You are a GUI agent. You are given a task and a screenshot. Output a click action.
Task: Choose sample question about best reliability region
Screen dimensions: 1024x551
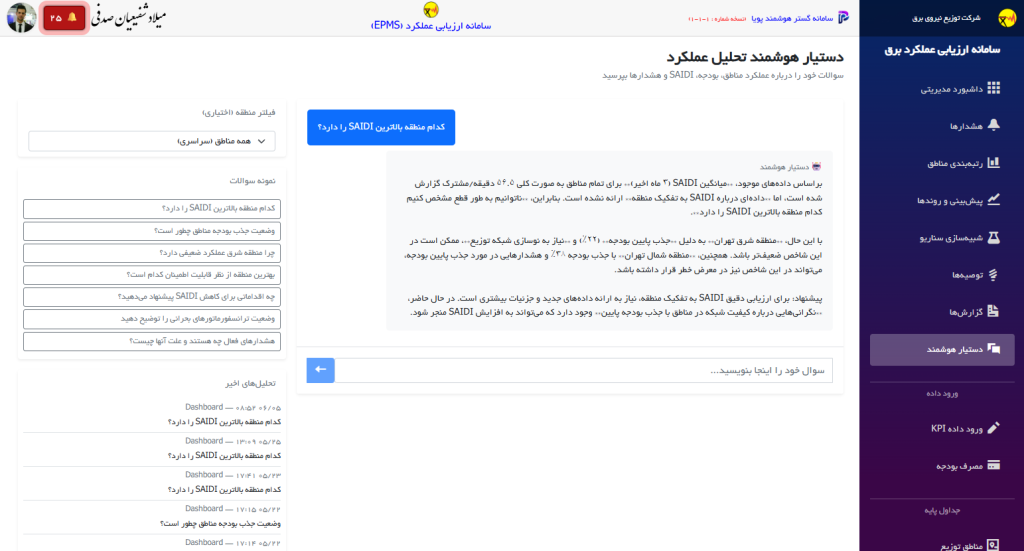152,275
